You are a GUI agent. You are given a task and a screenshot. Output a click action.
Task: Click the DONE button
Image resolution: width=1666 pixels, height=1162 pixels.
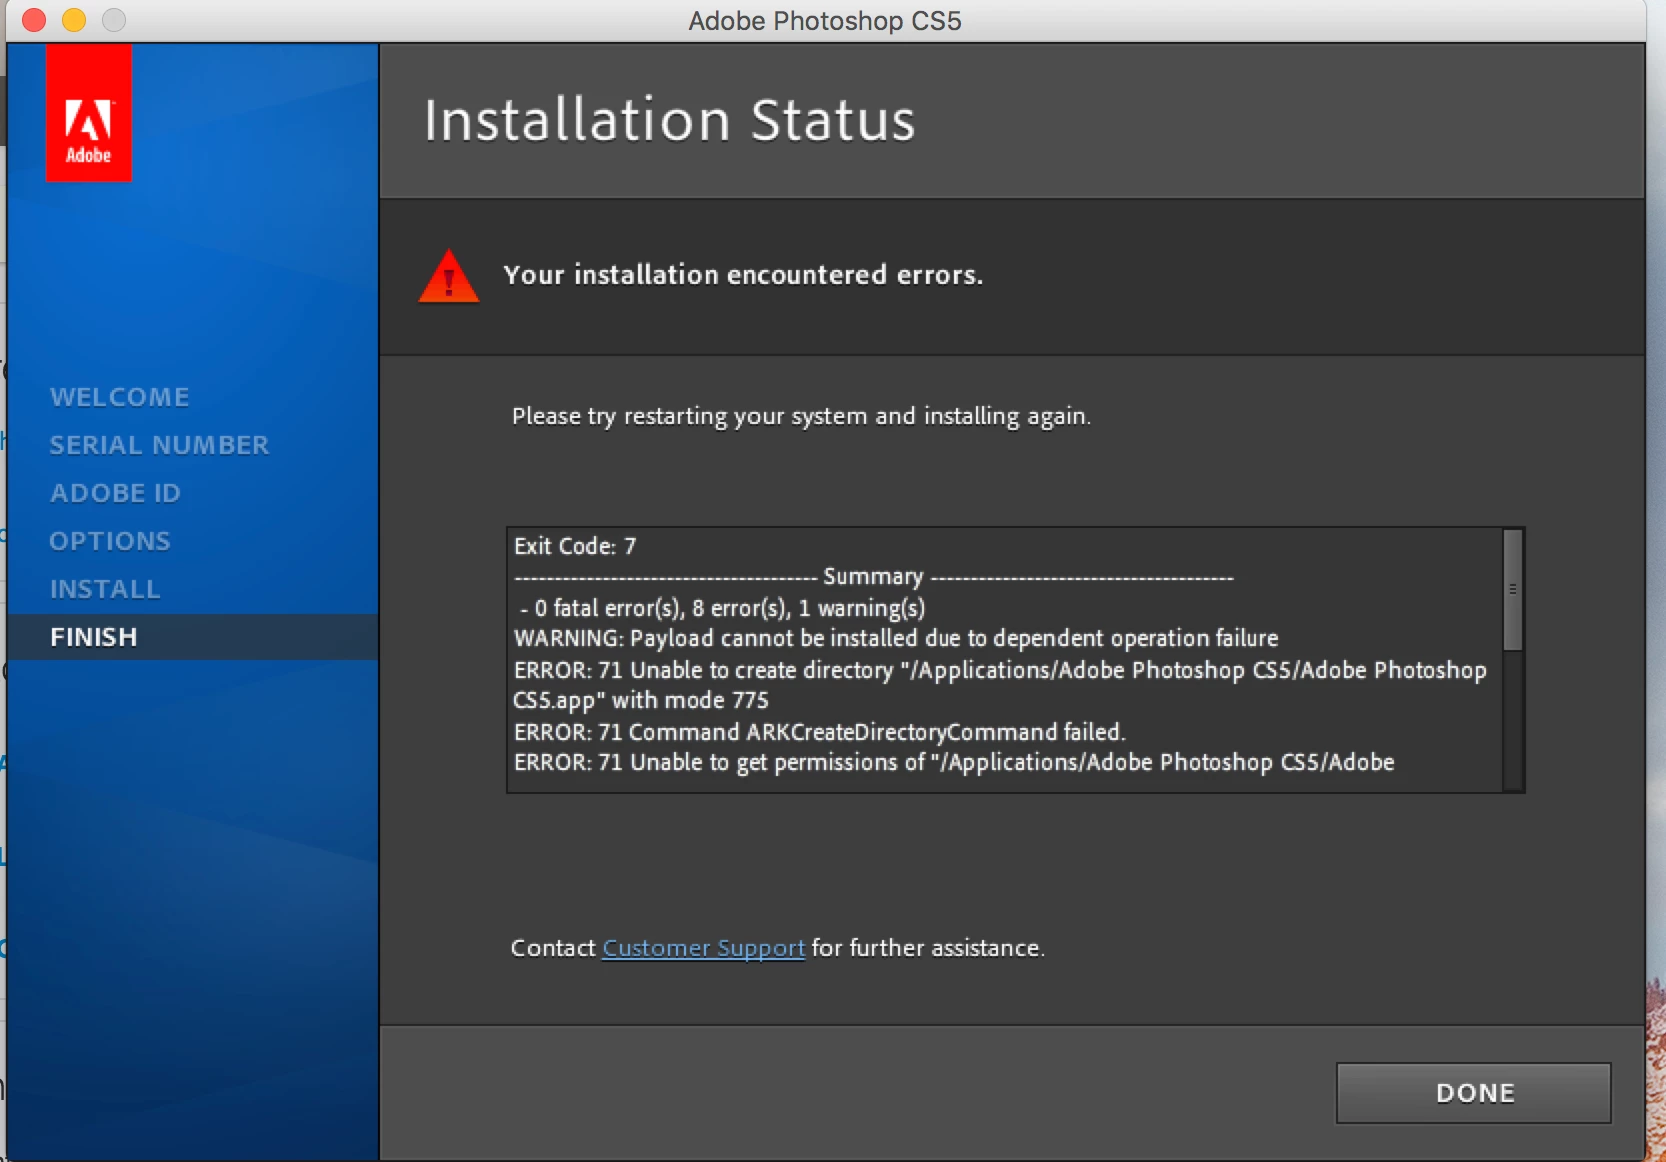pos(1473,1093)
